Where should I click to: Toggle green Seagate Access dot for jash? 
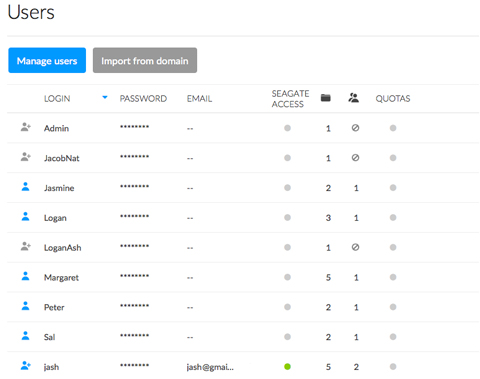pyautogui.click(x=287, y=367)
